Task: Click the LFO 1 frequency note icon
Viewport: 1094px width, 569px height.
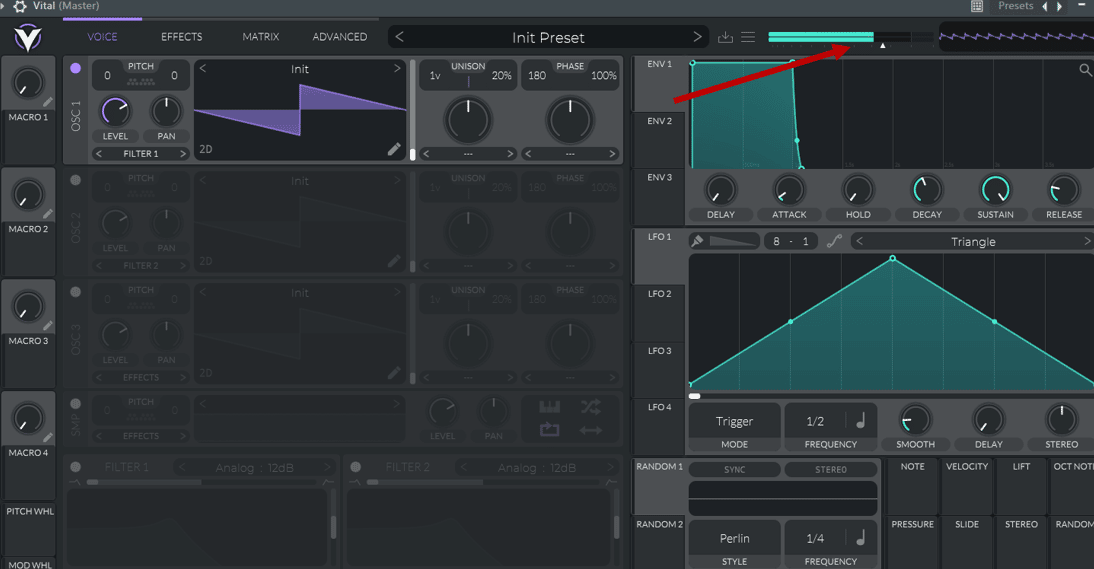Action: [861, 420]
